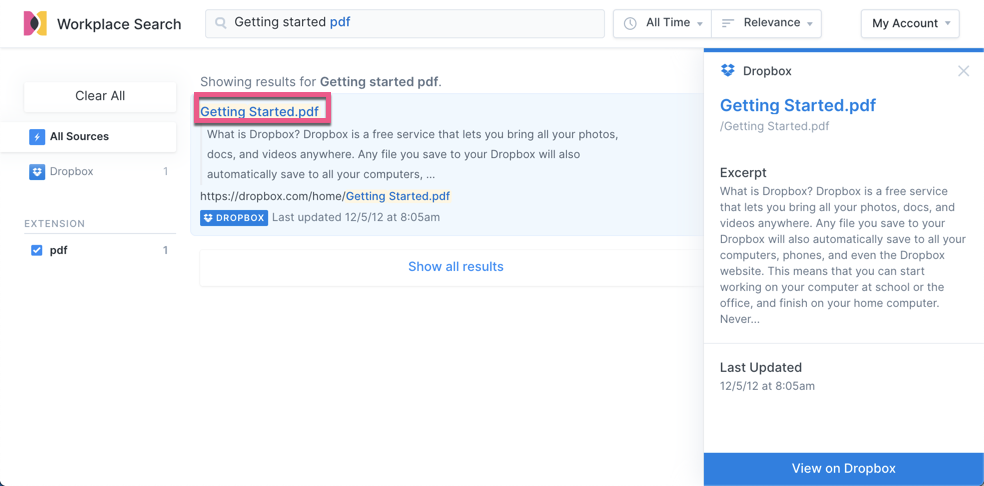This screenshot has width=984, height=486.
Task: Uncheck the pdf extension checkbox
Action: click(36, 251)
